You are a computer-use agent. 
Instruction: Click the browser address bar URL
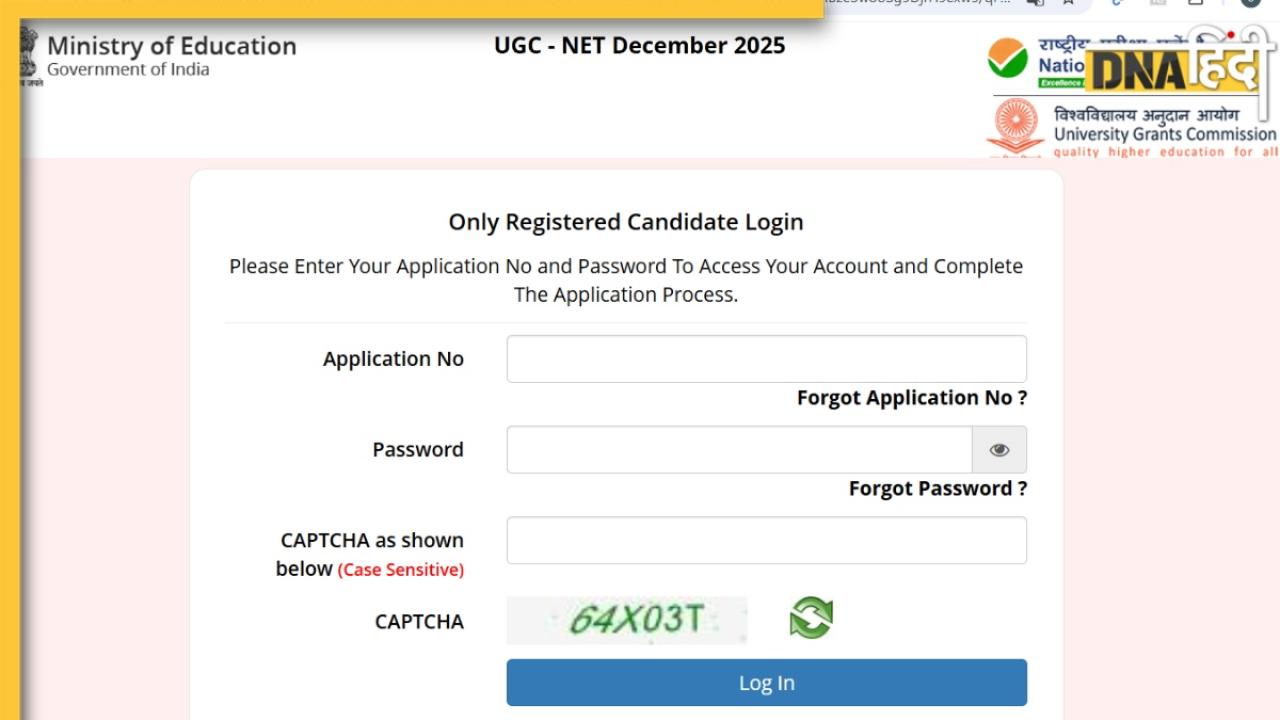920,4
